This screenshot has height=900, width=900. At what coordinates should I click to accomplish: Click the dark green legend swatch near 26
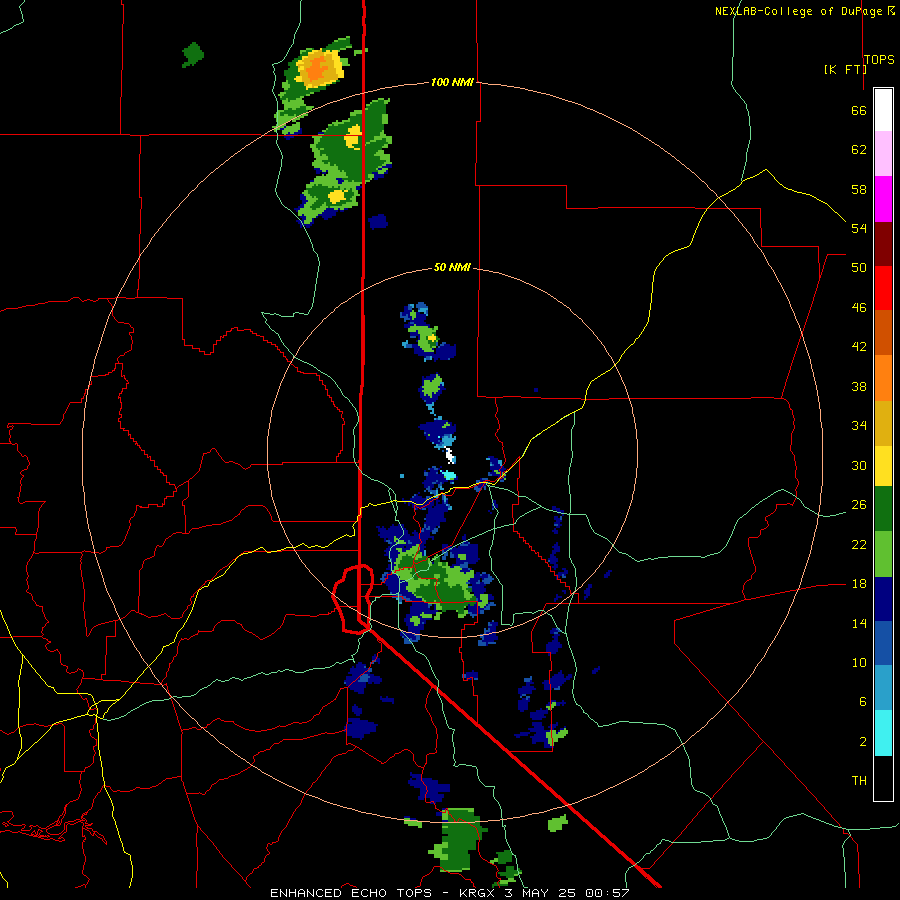point(883,509)
